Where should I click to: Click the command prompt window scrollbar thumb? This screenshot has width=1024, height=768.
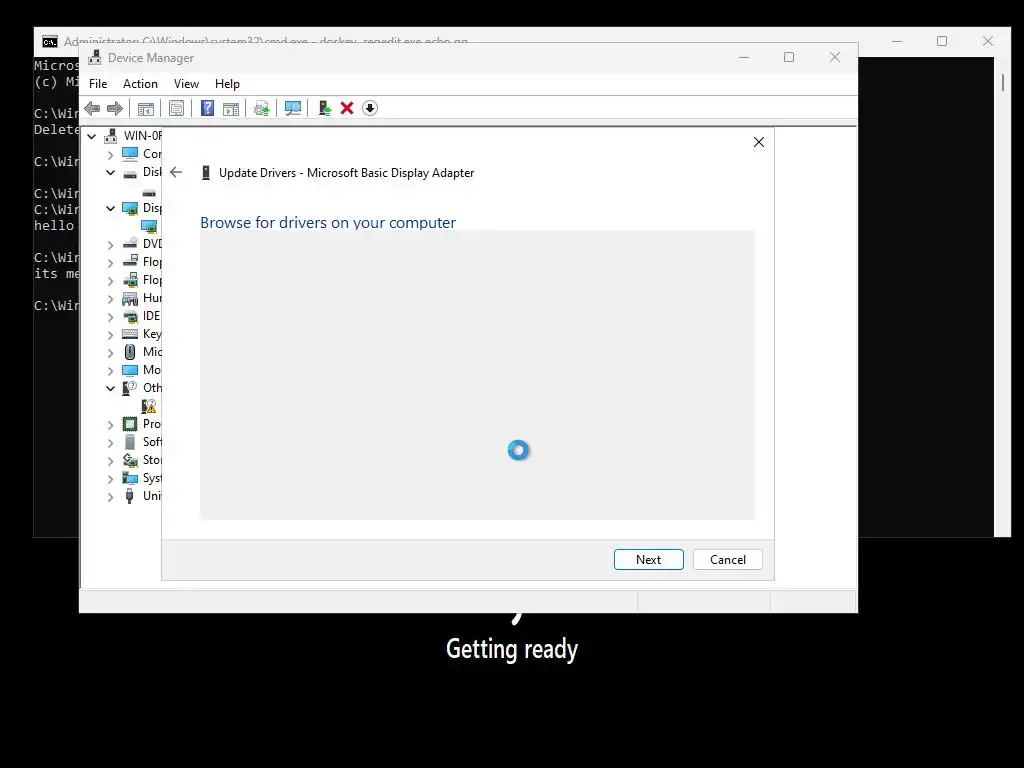pyautogui.click(x=1002, y=82)
